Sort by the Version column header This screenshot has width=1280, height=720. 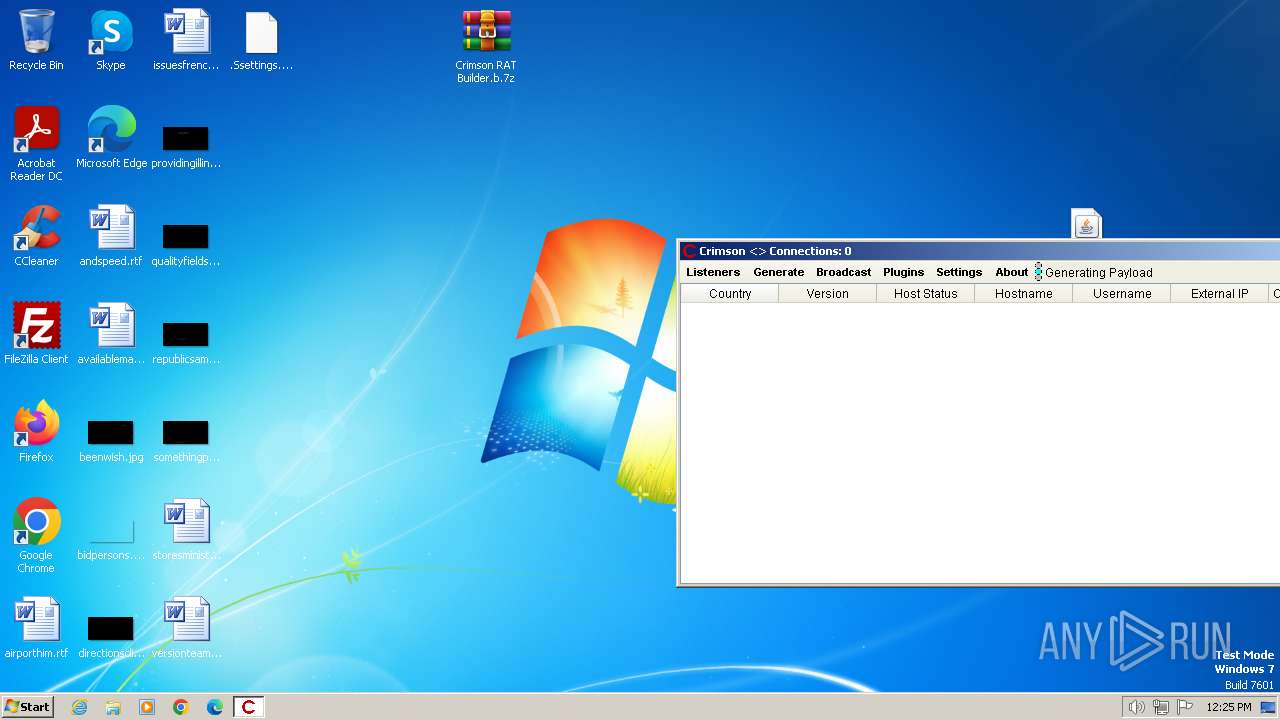pos(828,294)
